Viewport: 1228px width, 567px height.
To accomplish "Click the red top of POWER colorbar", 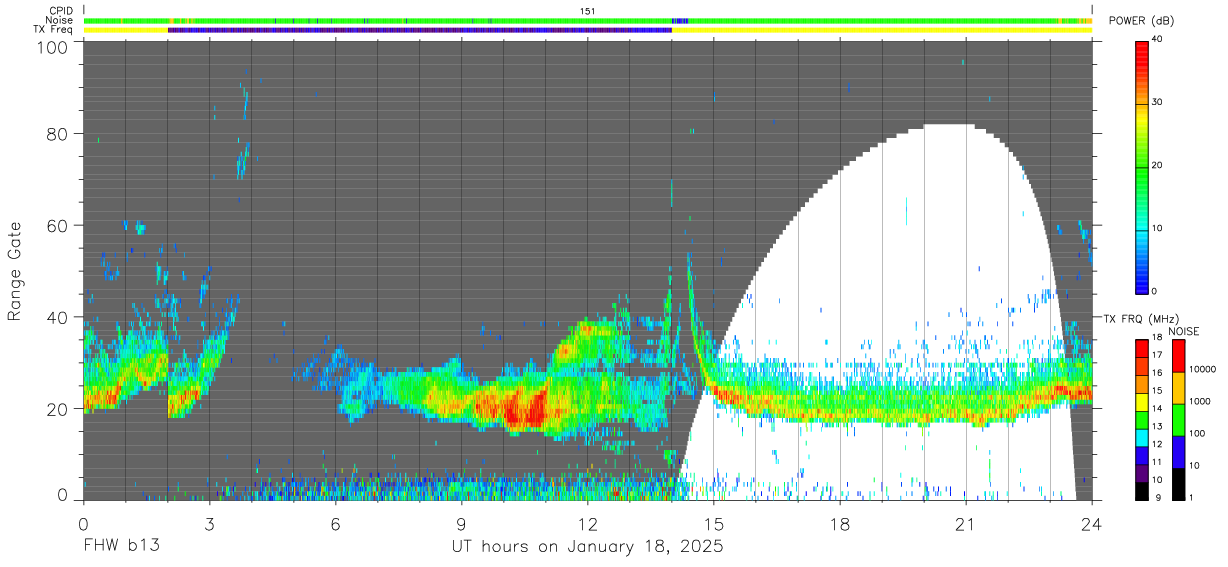I will (x=1142, y=55).
